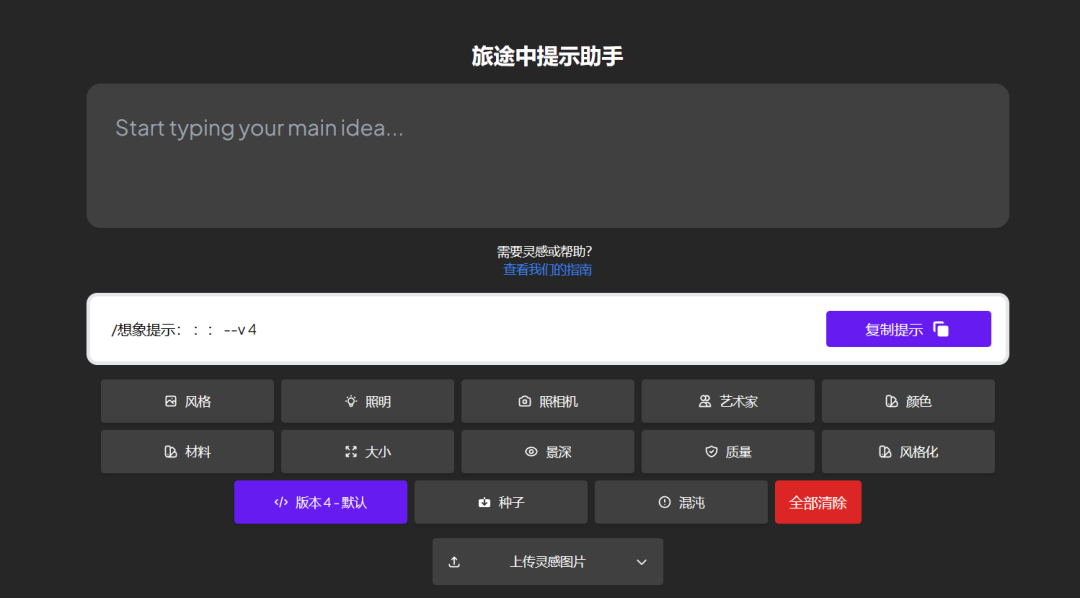This screenshot has width=1080, height=598.
Task: Click the palette icon beside 颜色
Action: click(891, 401)
